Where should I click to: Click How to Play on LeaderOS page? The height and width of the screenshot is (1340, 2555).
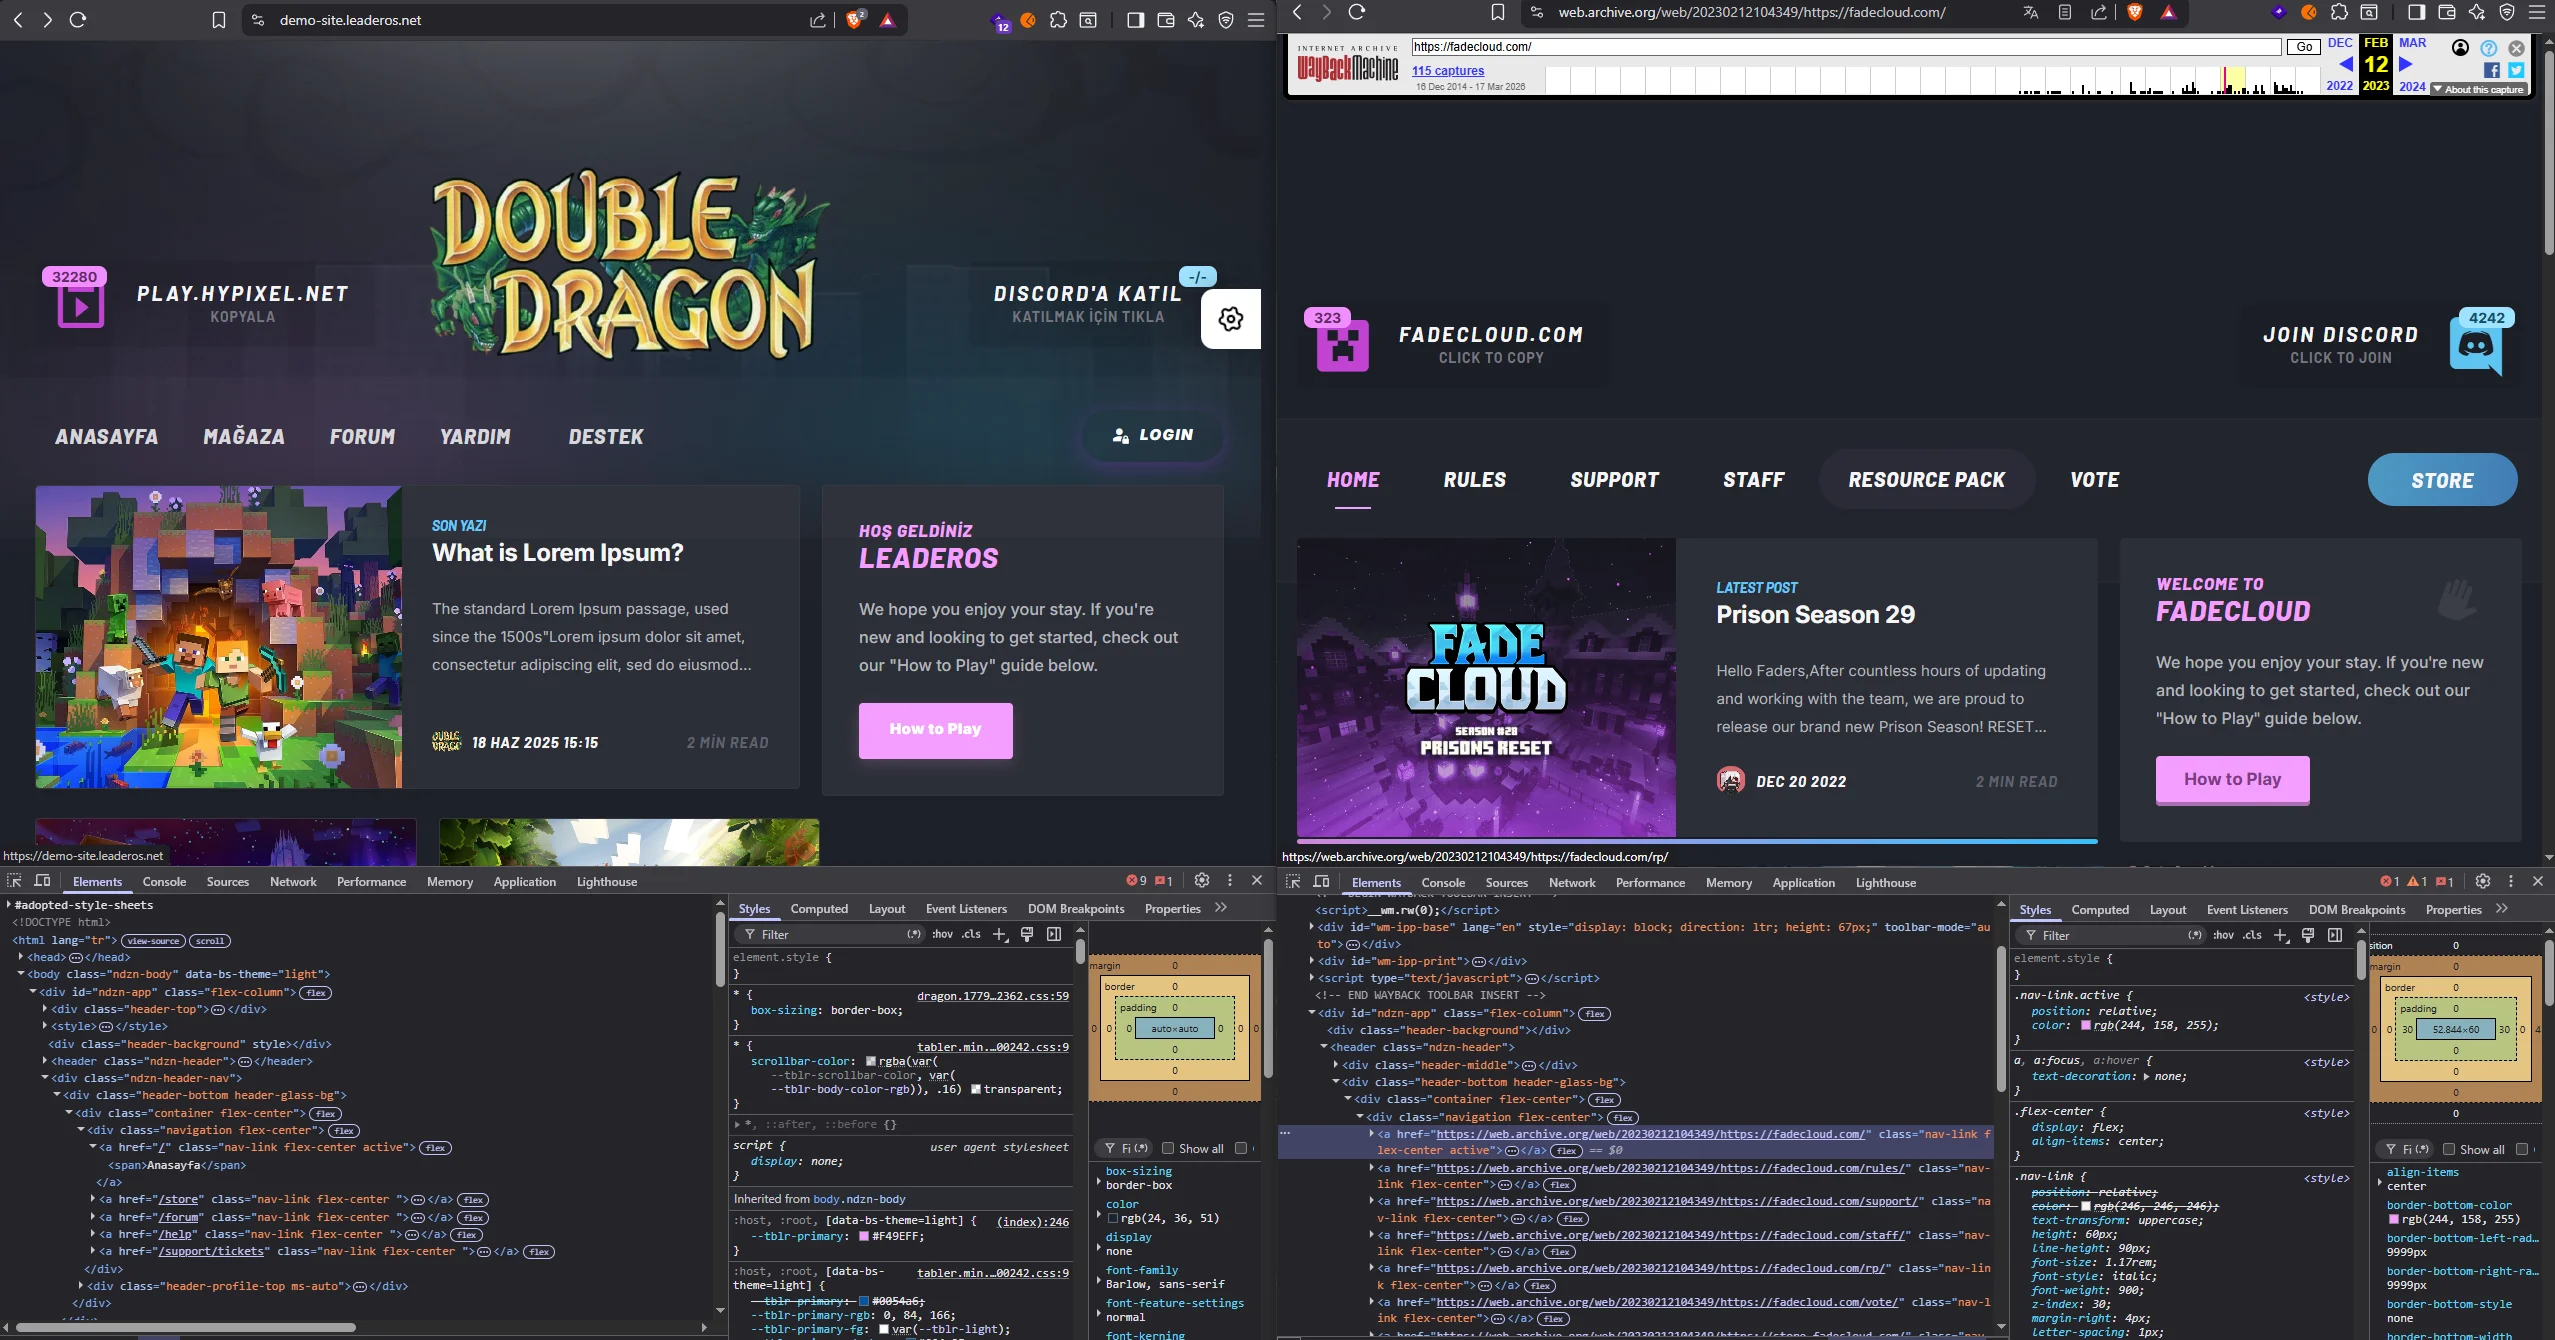[935, 729]
